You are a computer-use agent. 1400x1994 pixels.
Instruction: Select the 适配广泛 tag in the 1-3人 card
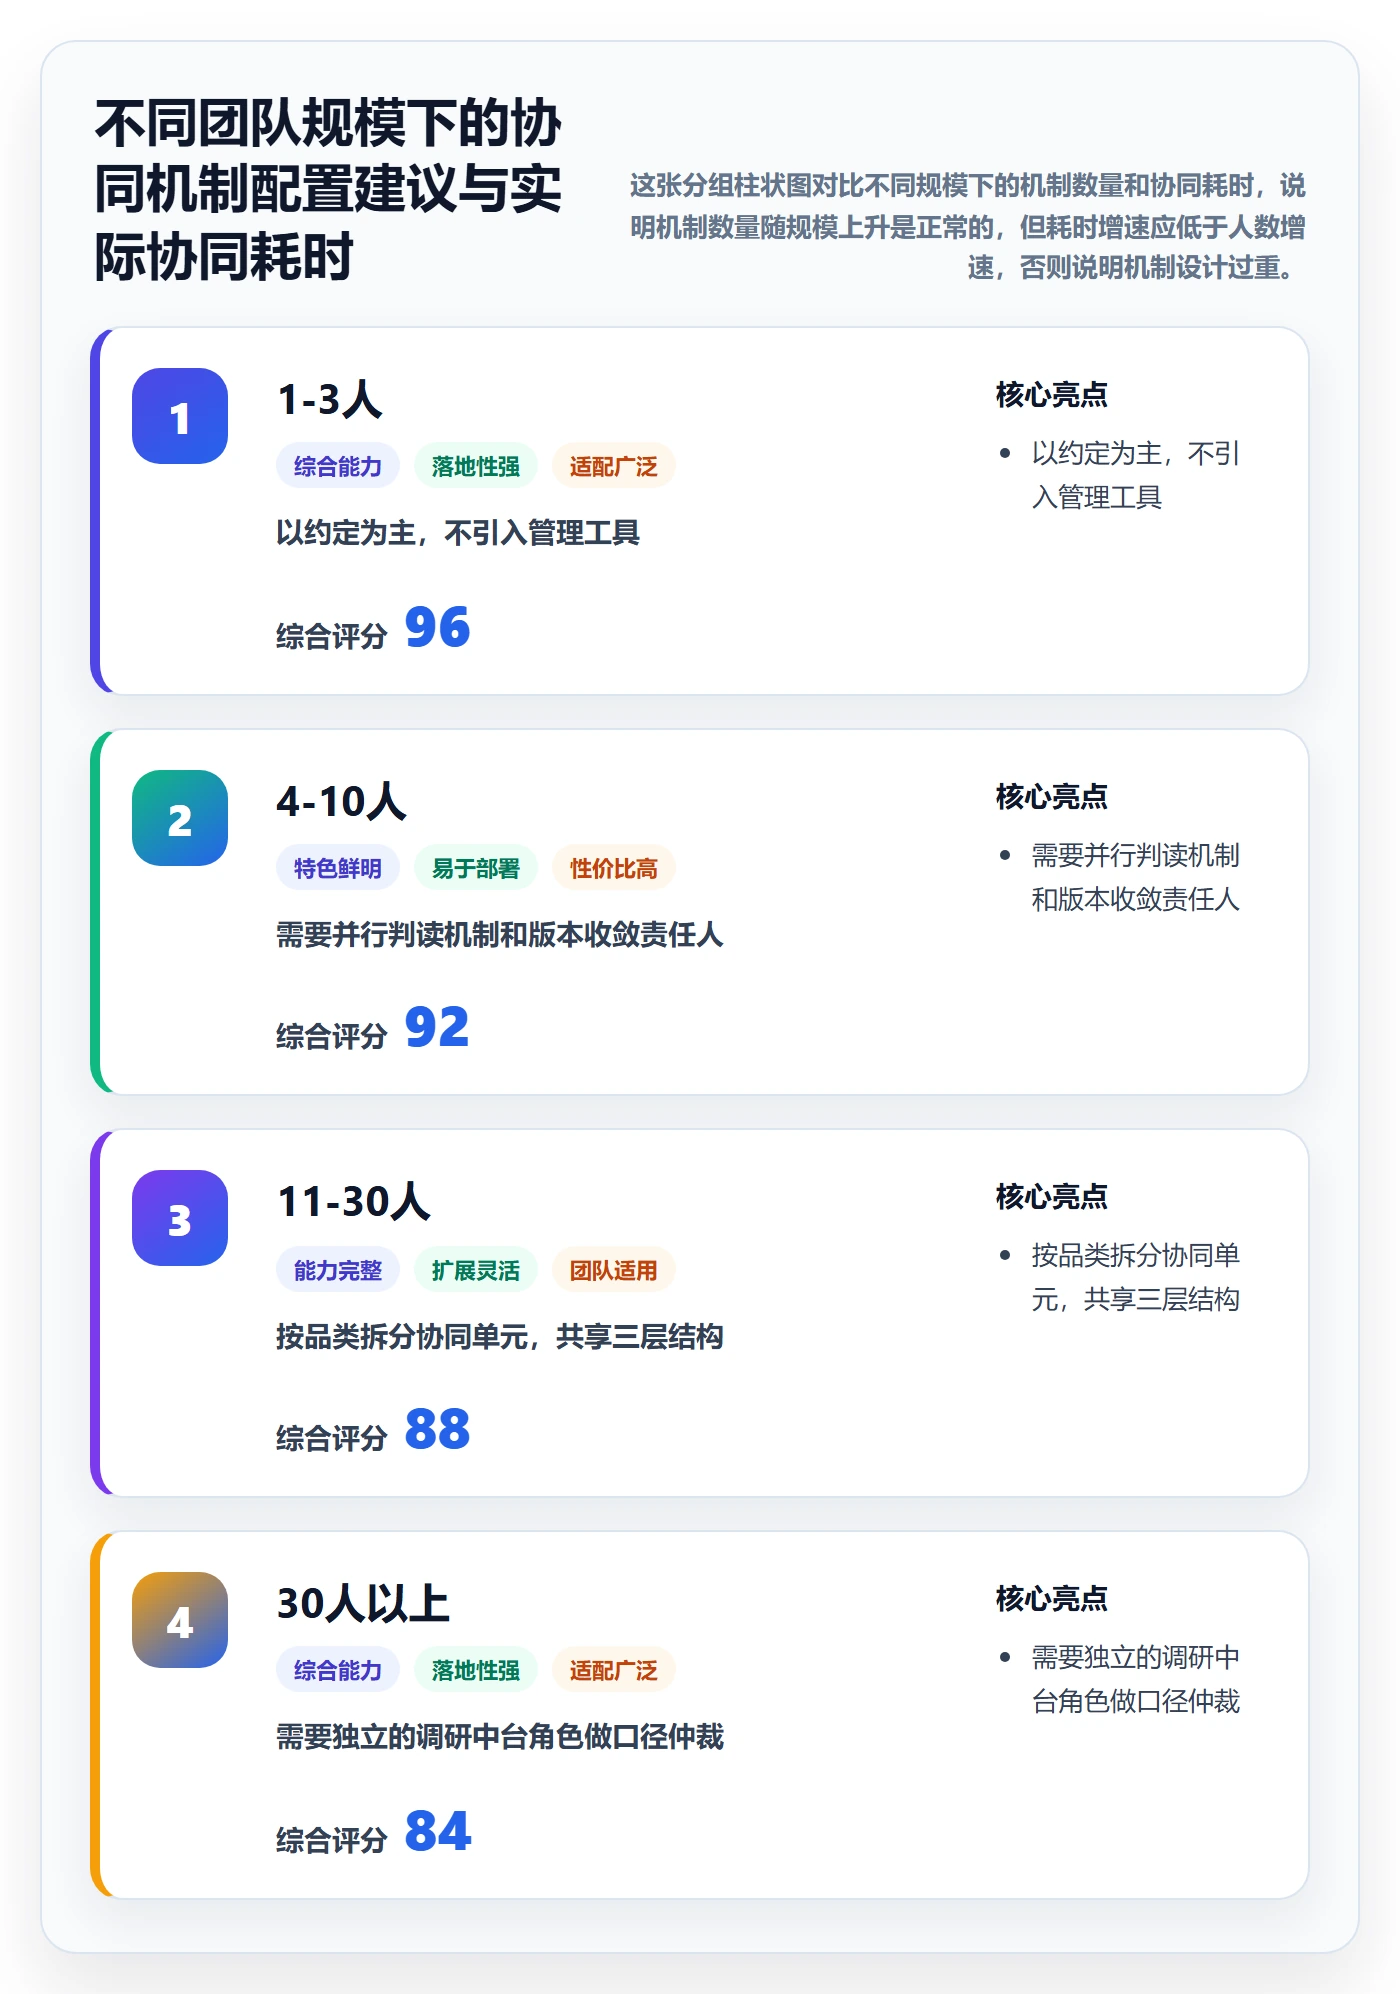614,466
